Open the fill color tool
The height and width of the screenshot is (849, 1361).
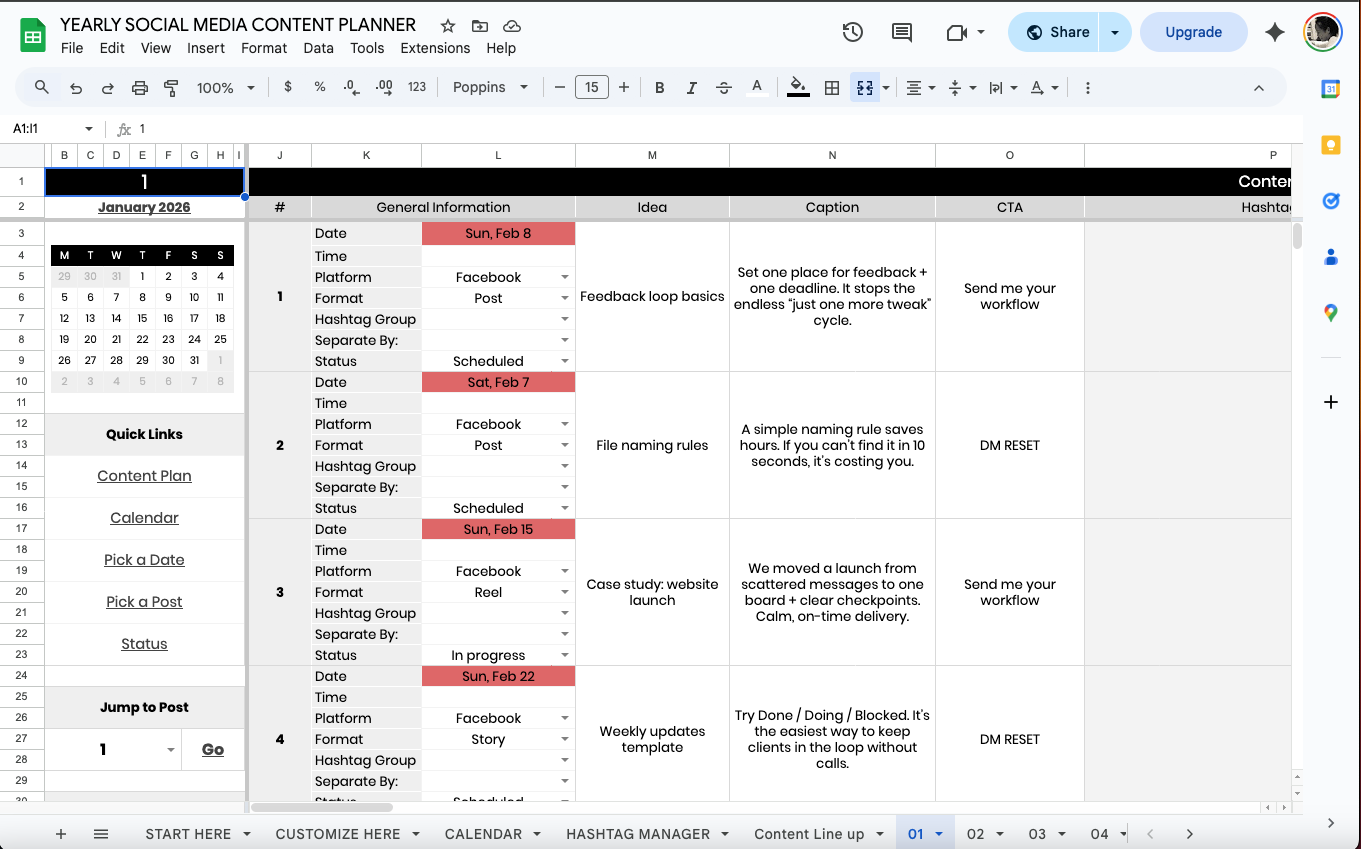[797, 87]
